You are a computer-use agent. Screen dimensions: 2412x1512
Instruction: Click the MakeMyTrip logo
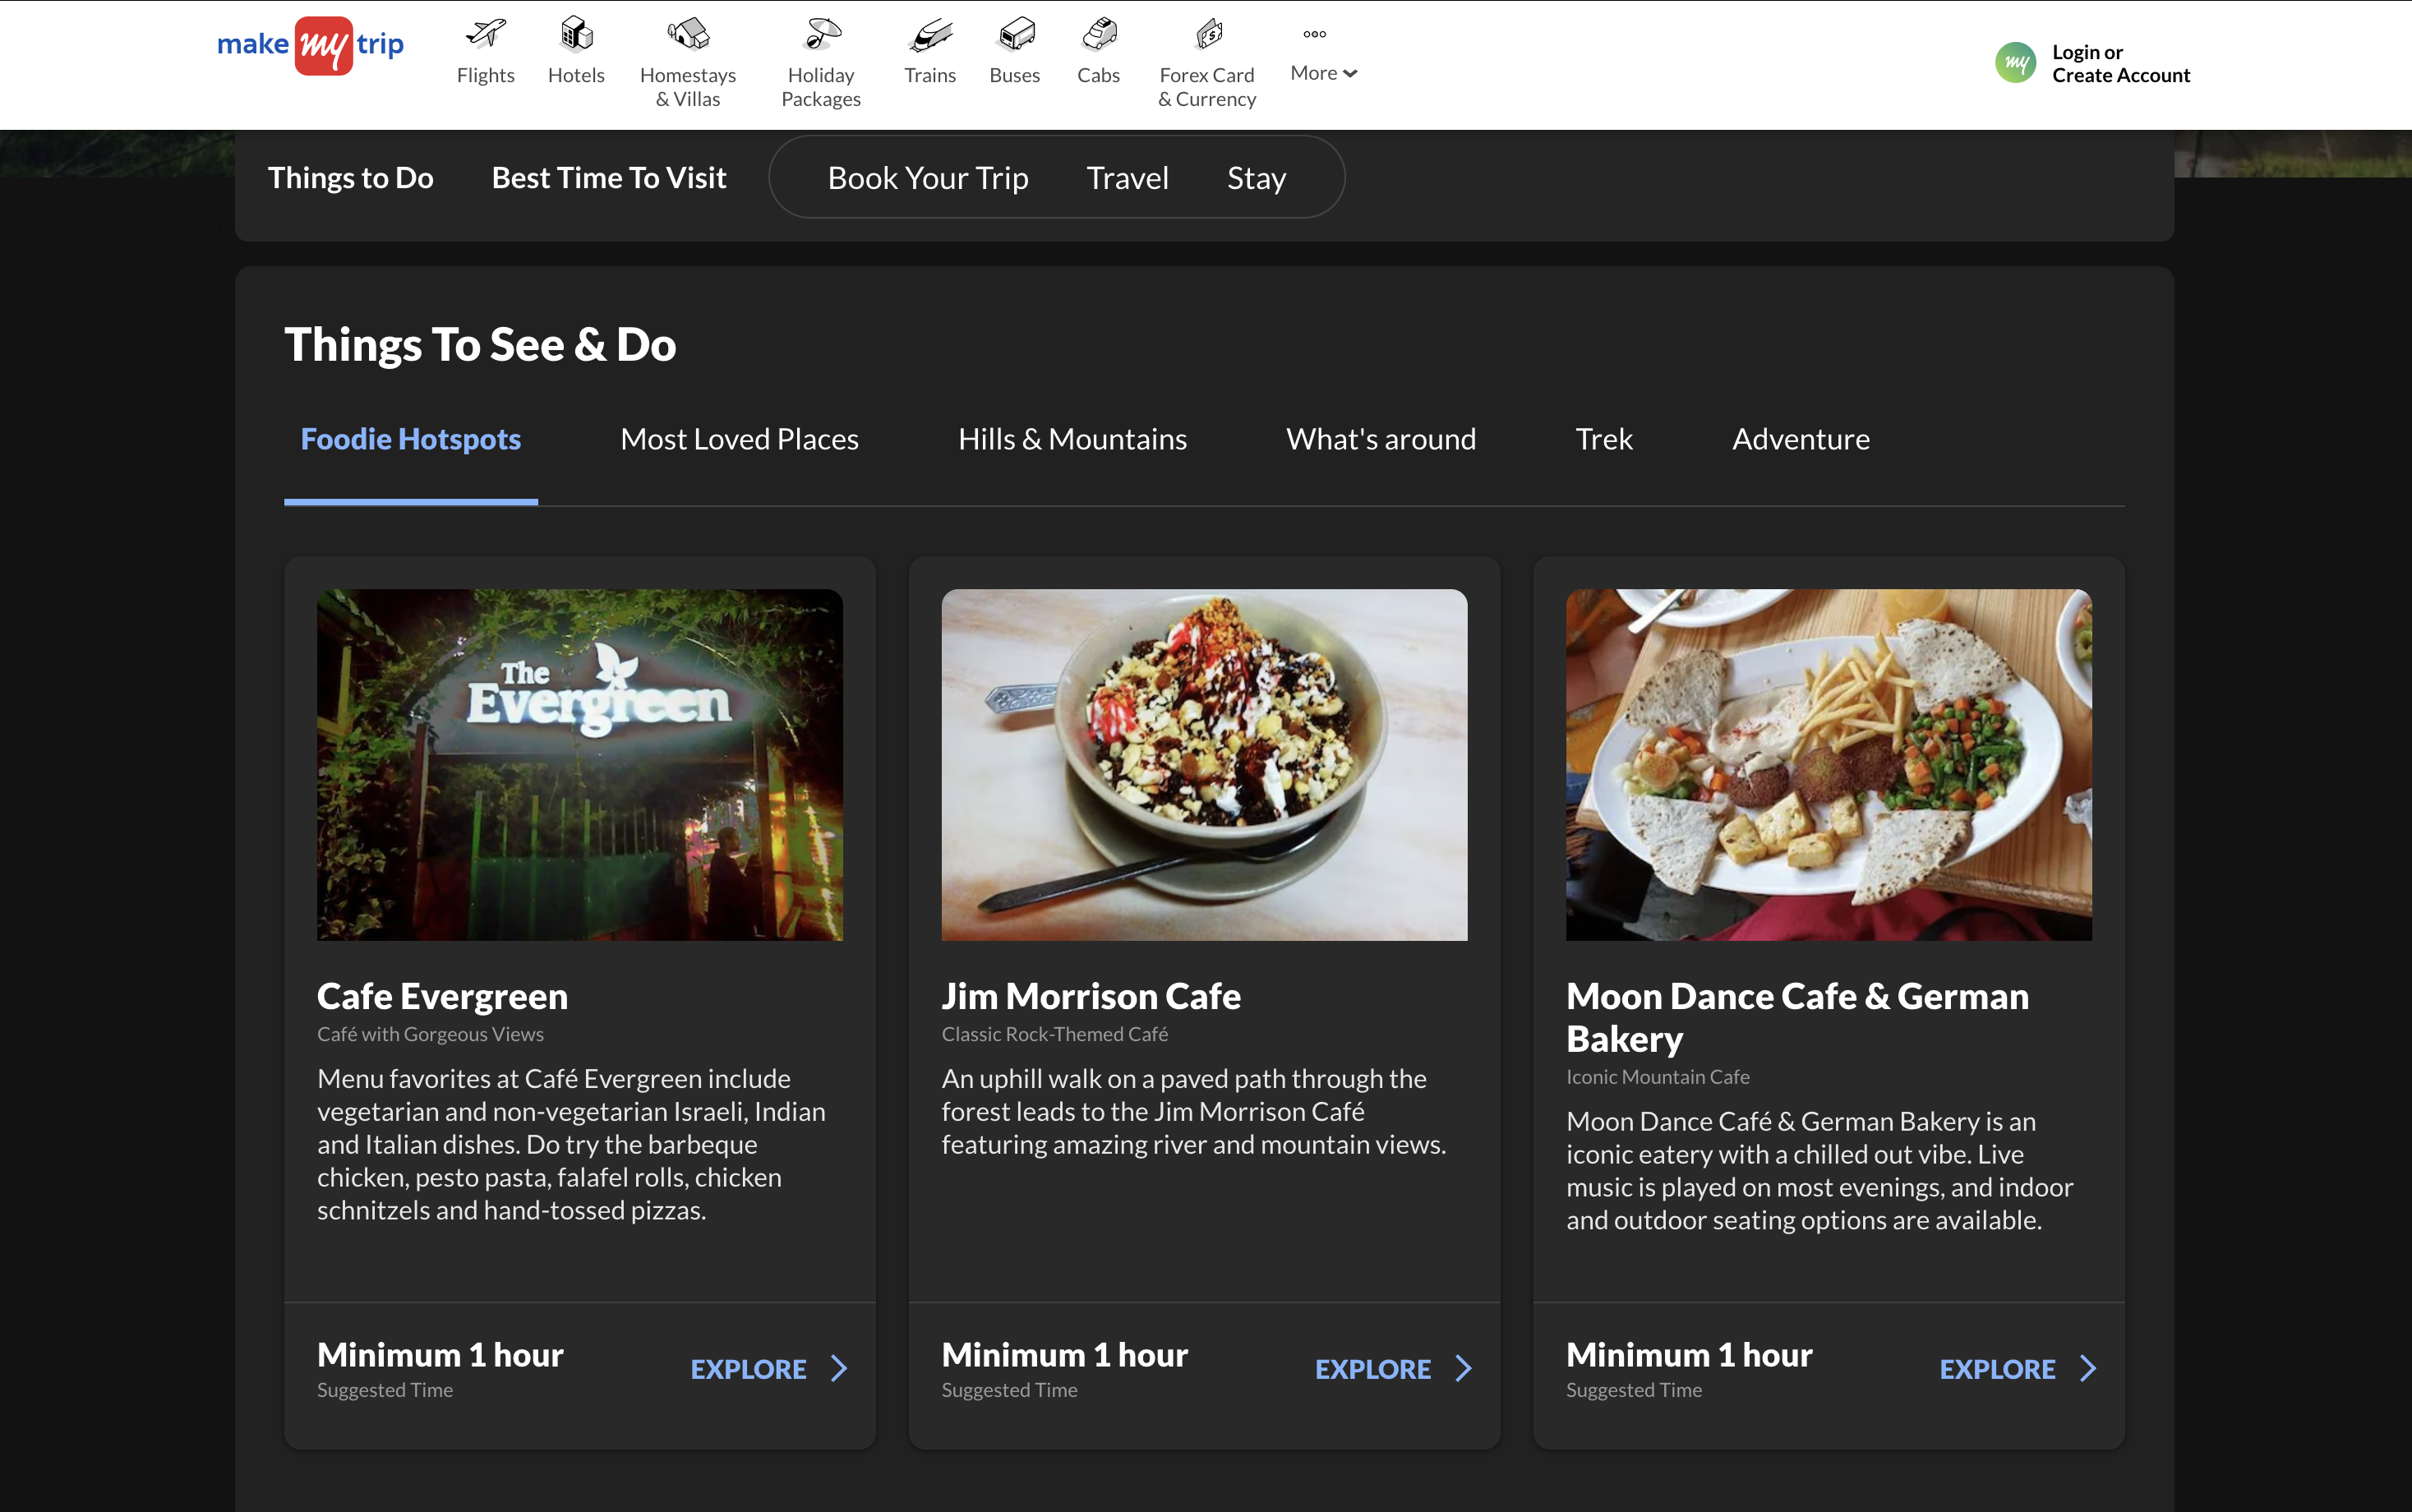(310, 45)
